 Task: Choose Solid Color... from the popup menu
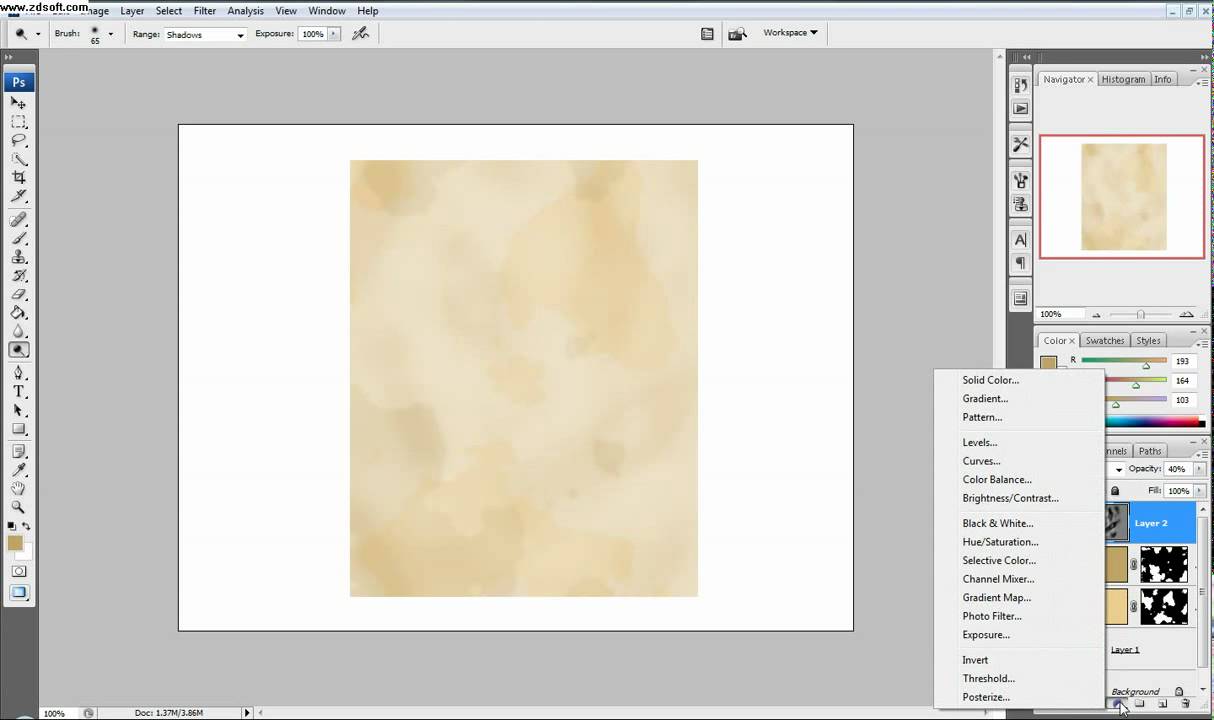(x=990, y=380)
